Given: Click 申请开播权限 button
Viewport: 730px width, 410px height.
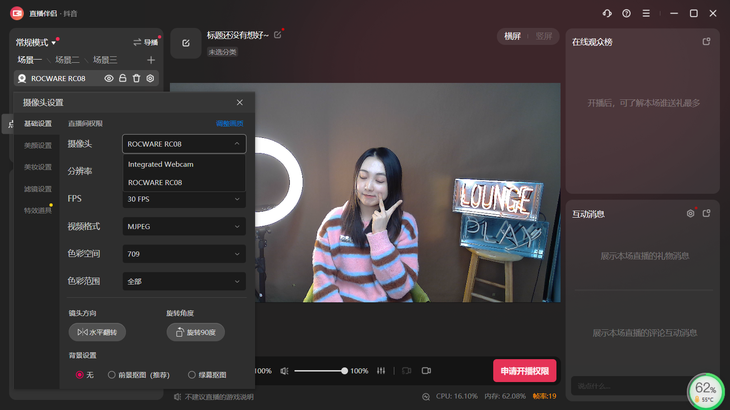Looking at the screenshot, I should pyautogui.click(x=524, y=371).
